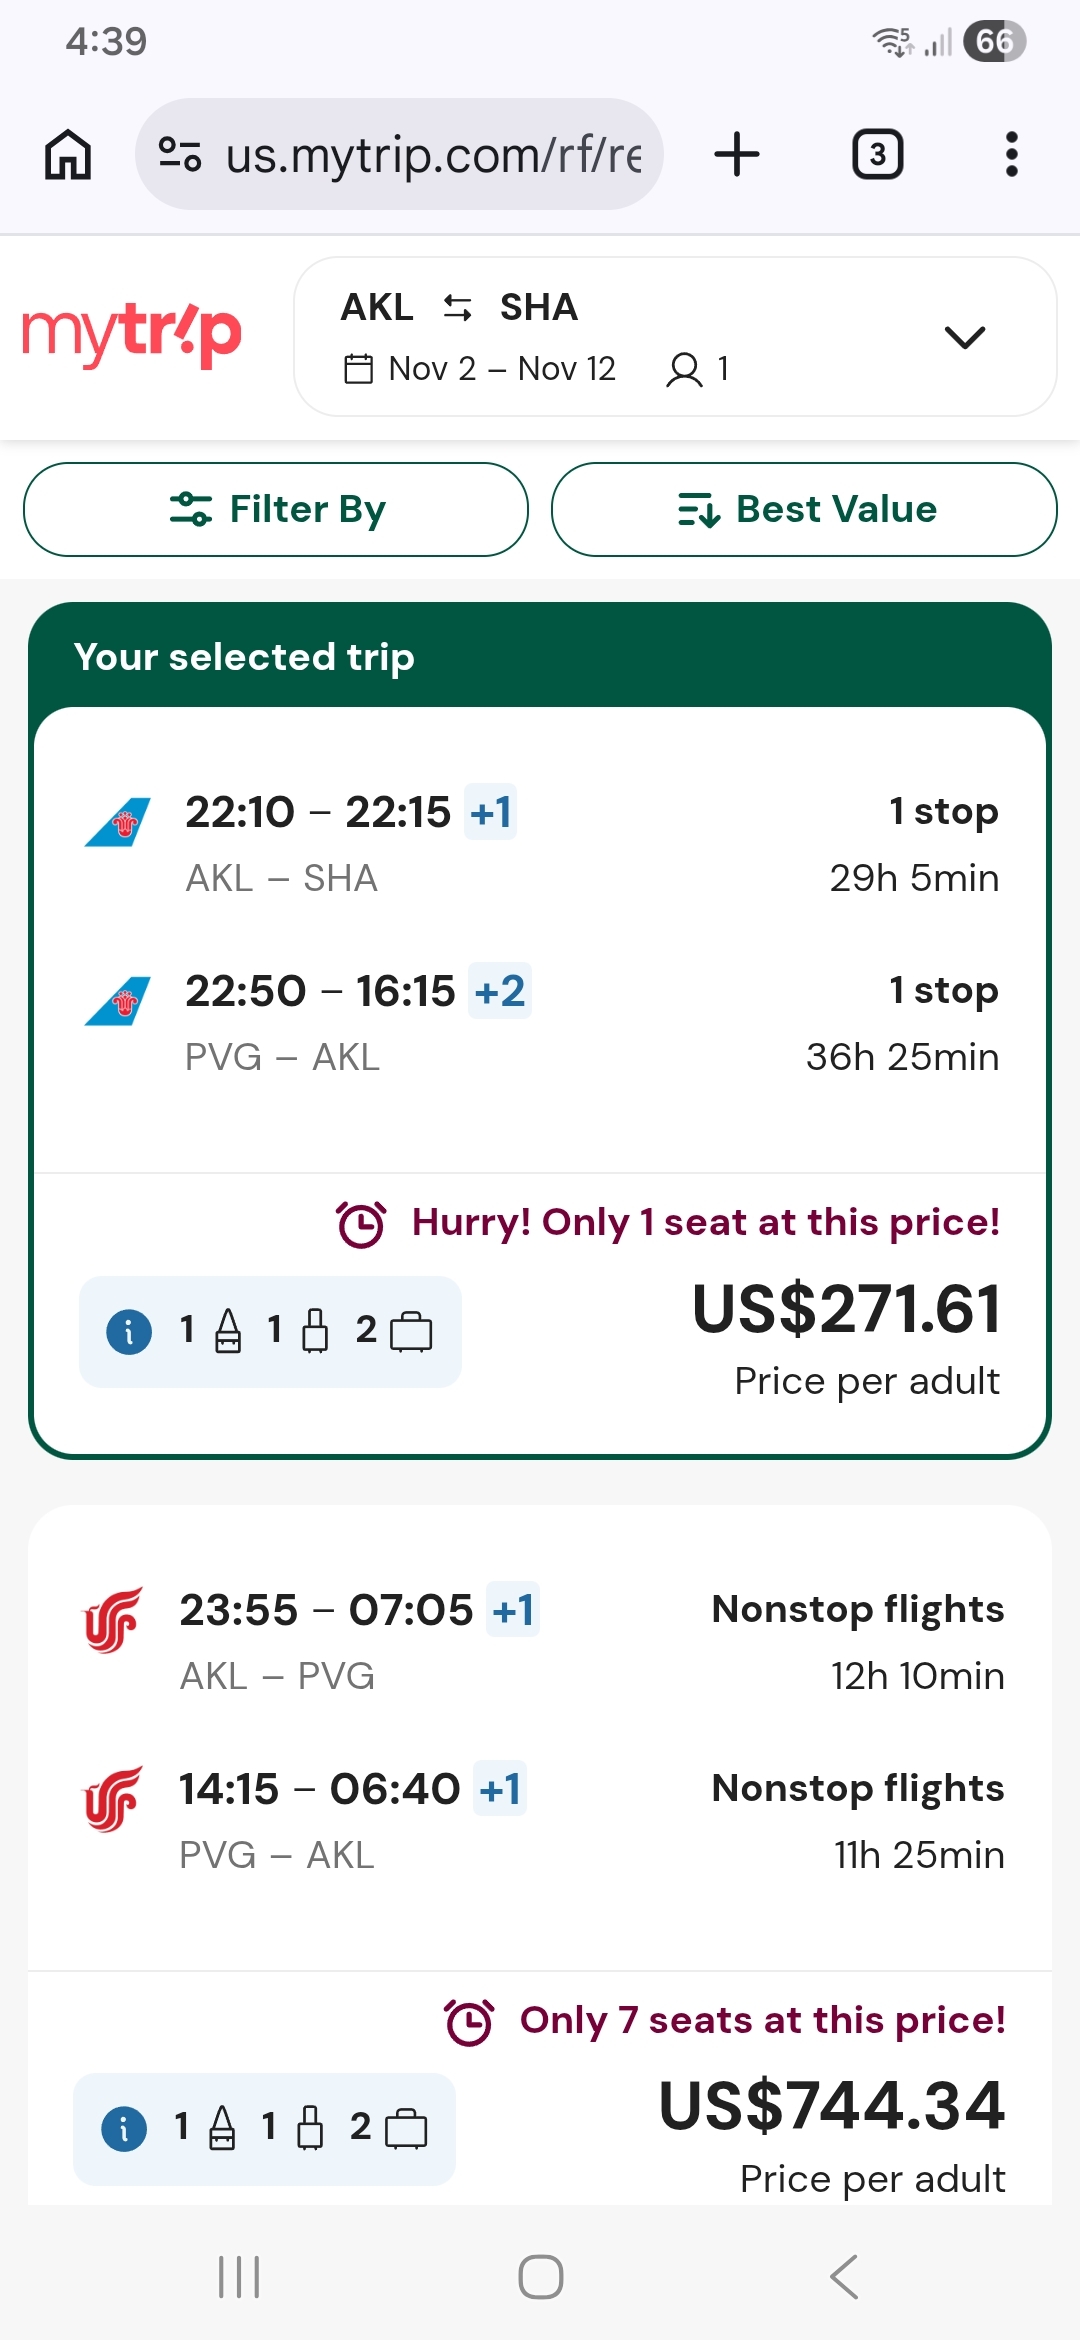Tap the baggage info icon on US$744.34 flight
The width and height of the screenshot is (1080, 2340).
[x=124, y=2129]
